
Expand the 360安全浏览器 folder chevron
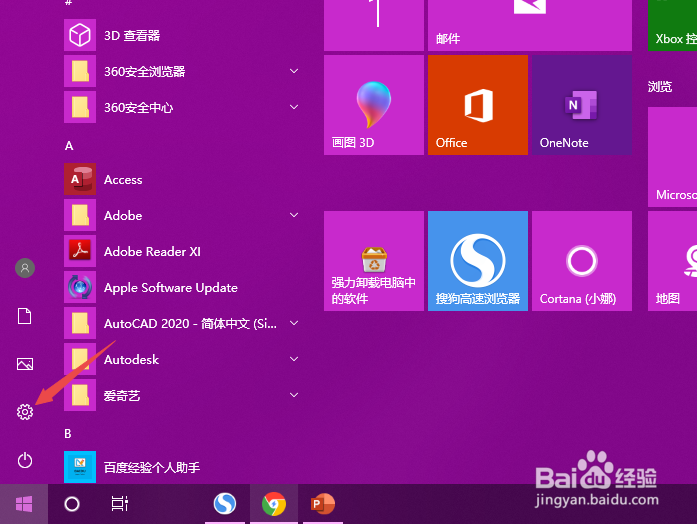click(294, 71)
